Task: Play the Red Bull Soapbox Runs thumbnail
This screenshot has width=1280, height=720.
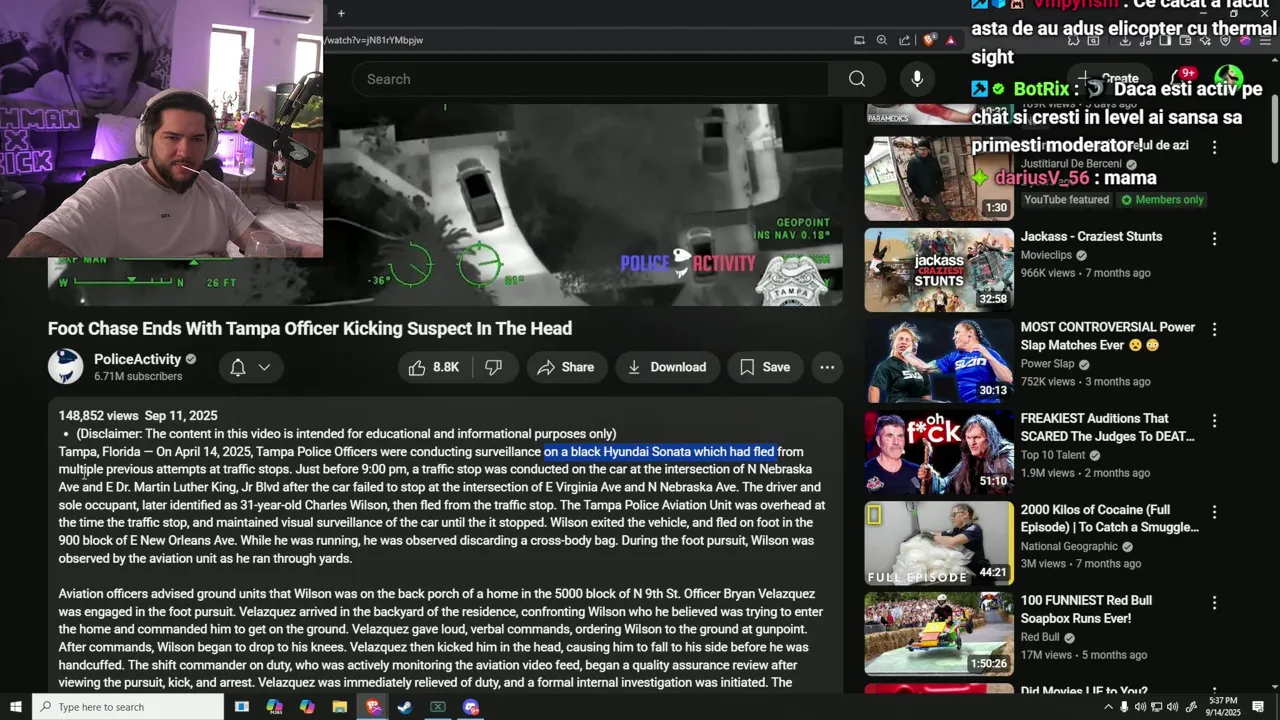Action: tap(939, 634)
